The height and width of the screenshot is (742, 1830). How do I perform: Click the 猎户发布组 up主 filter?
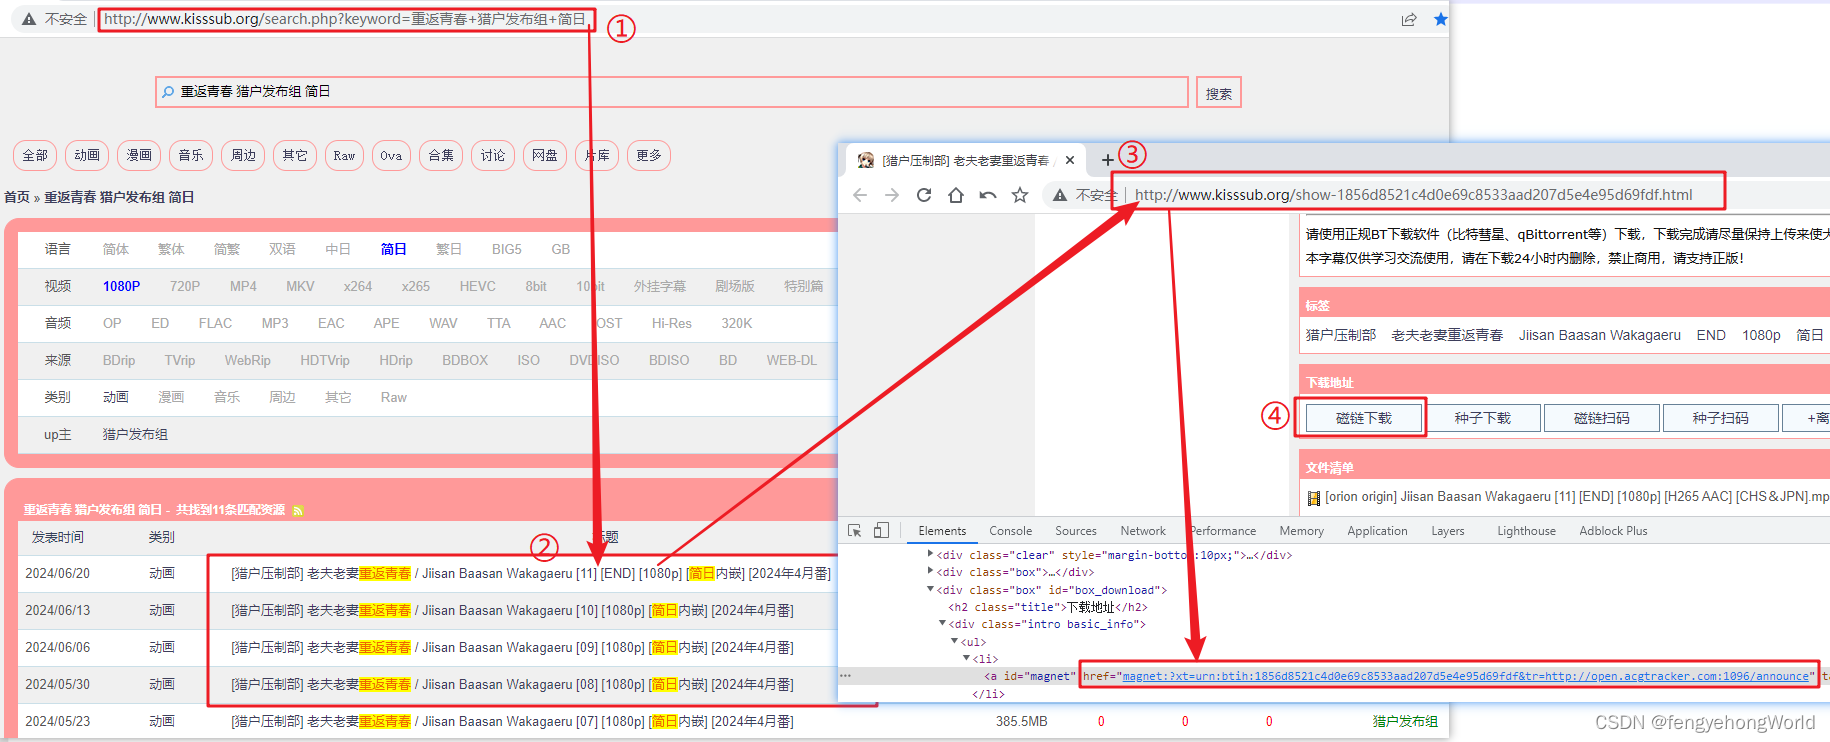point(135,434)
